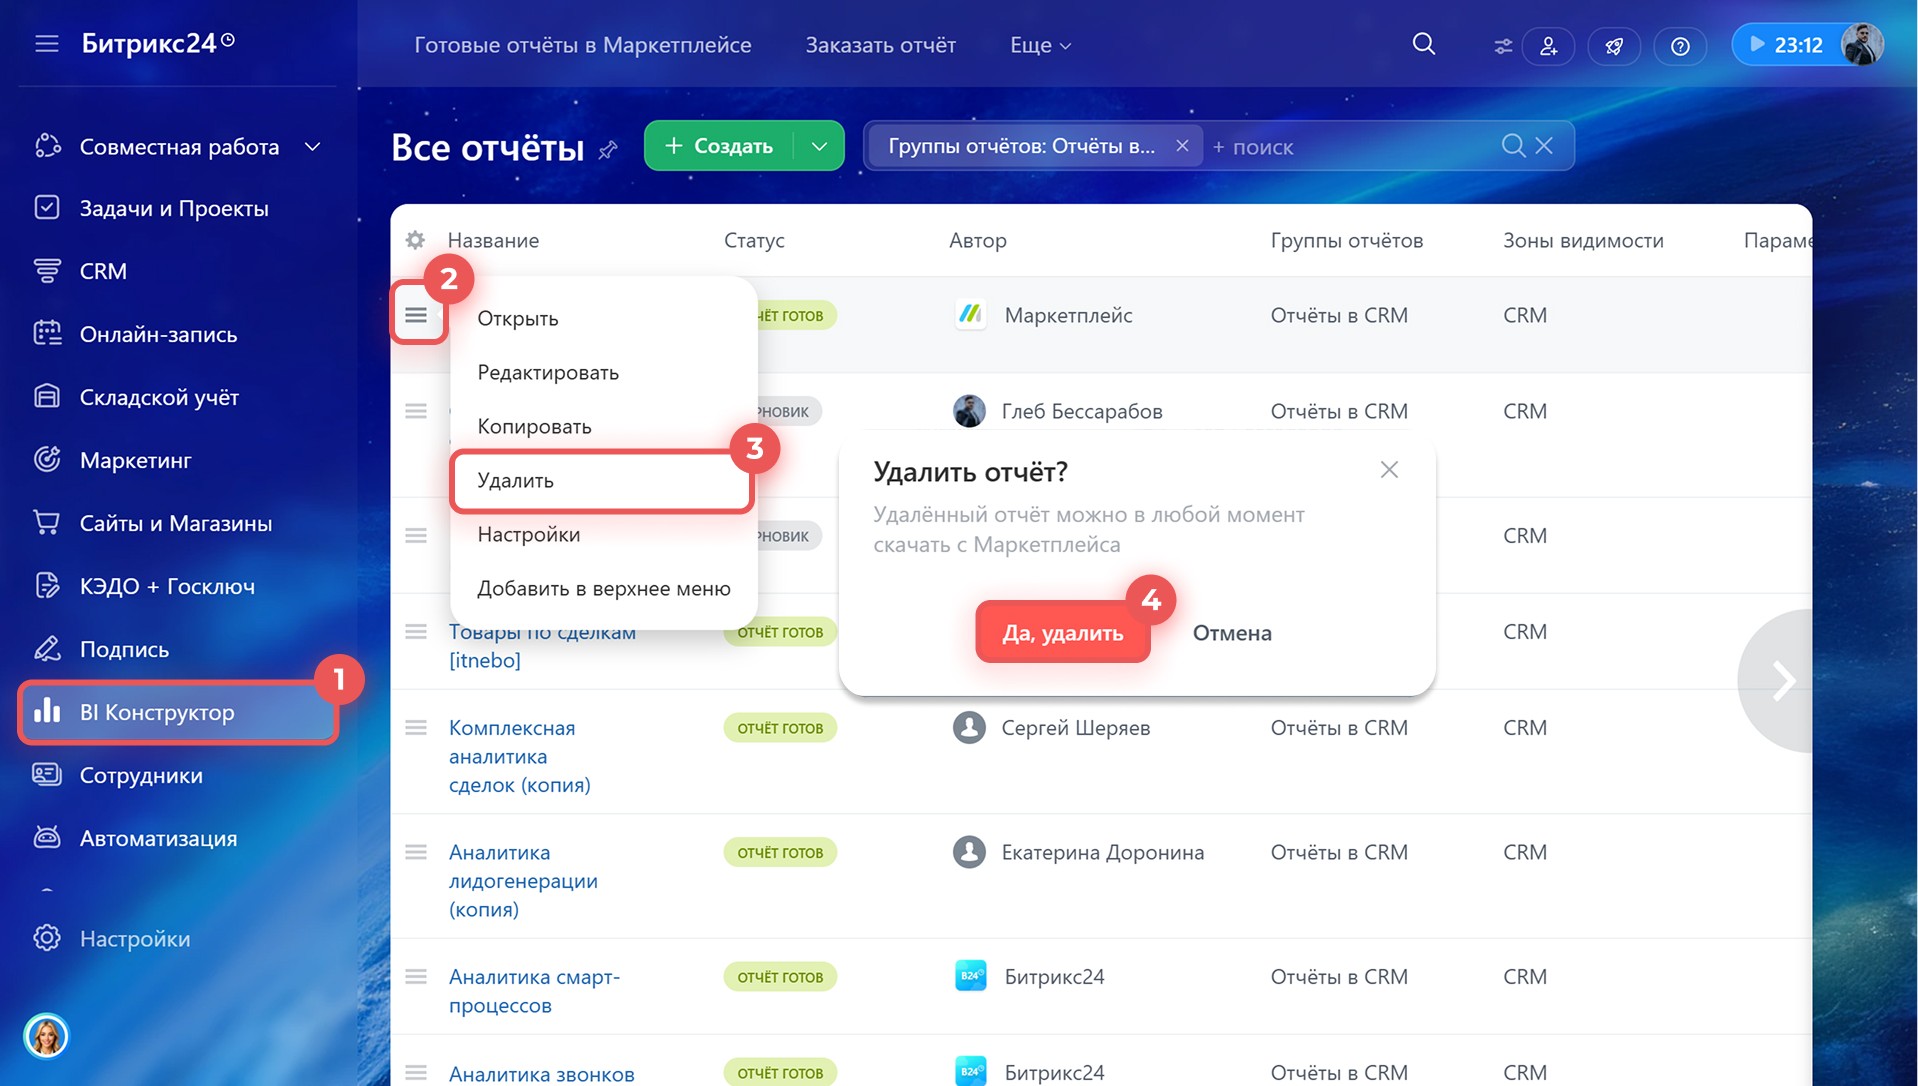The width and height of the screenshot is (1918, 1086).
Task: Expand the Совместная работа sidebar section
Action: 312,147
